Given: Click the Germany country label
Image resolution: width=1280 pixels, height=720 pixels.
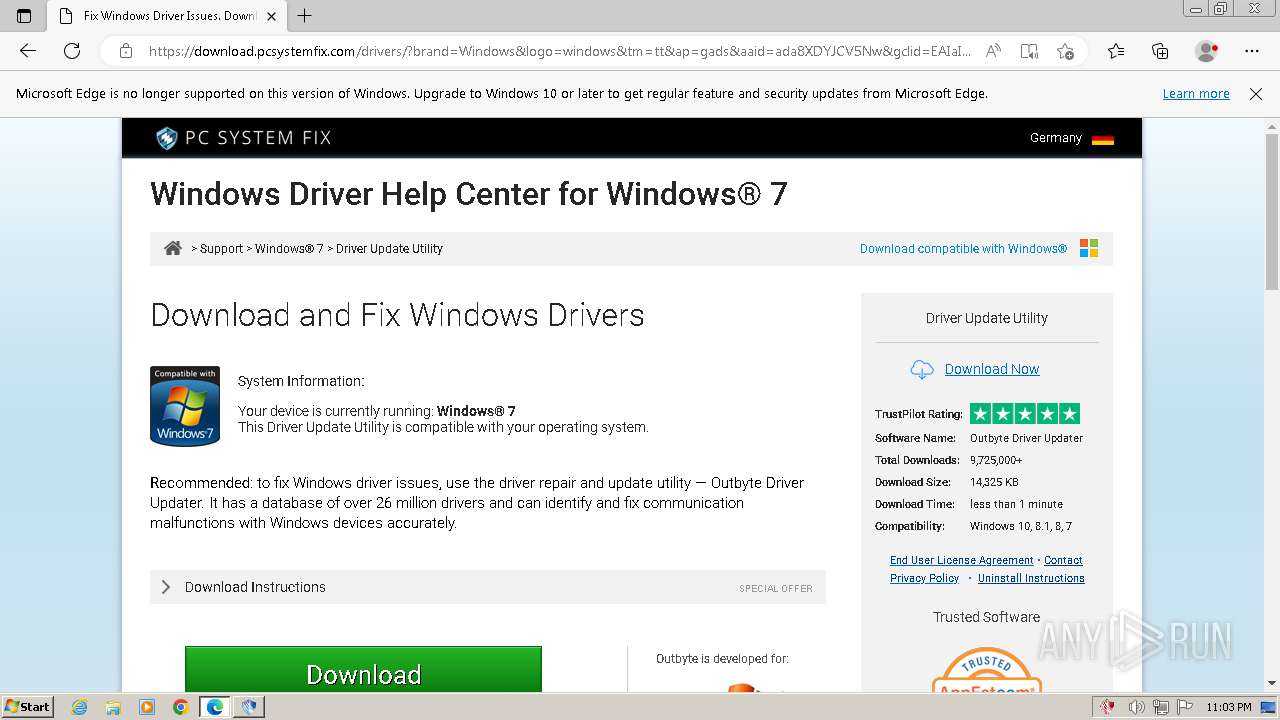Looking at the screenshot, I should click(1056, 138).
